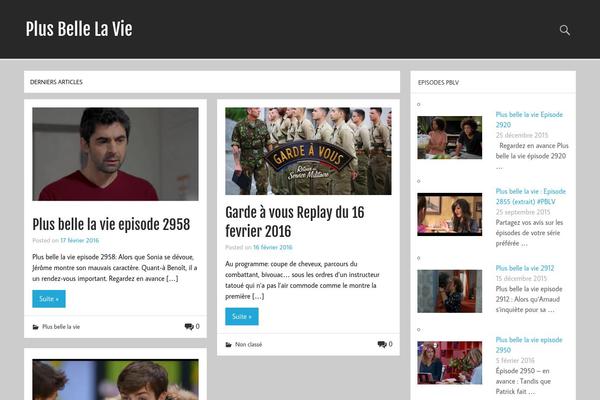Click the 'DERNIERS ARTICLES' section heading

[x=56, y=82]
